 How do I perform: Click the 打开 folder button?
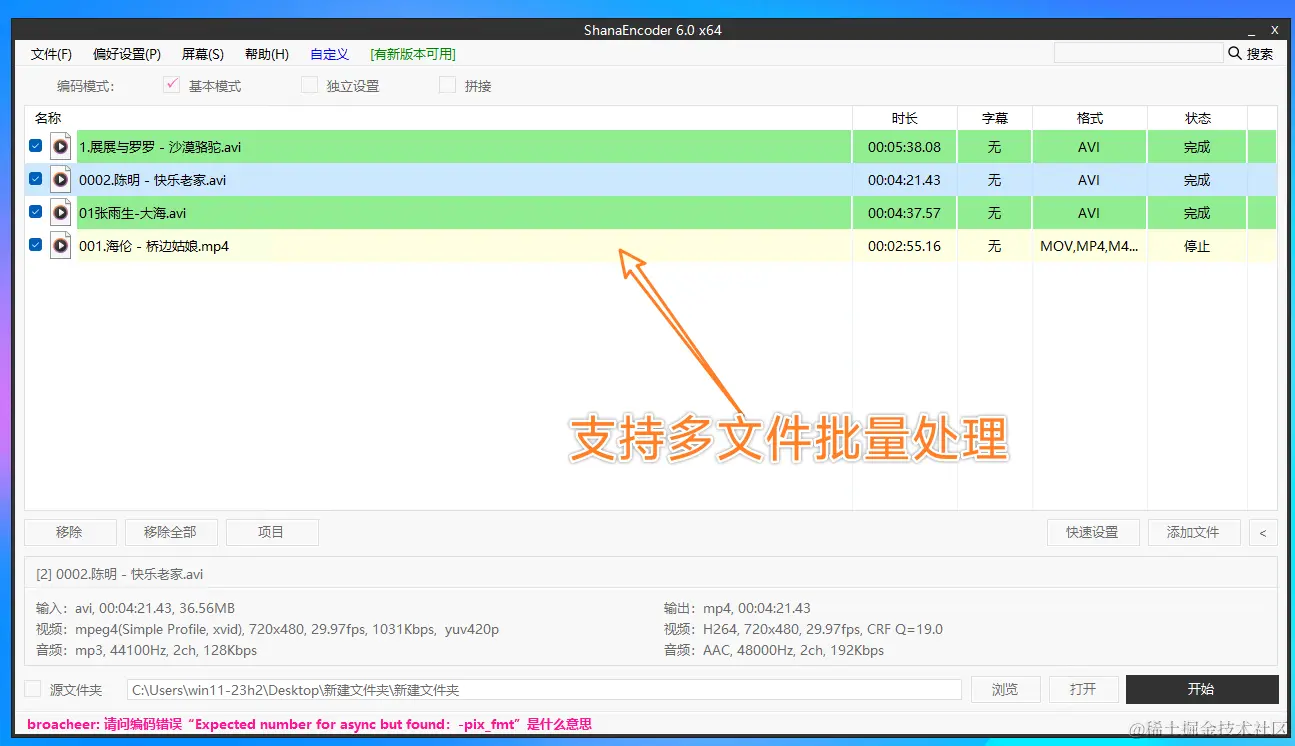[x=1083, y=689]
